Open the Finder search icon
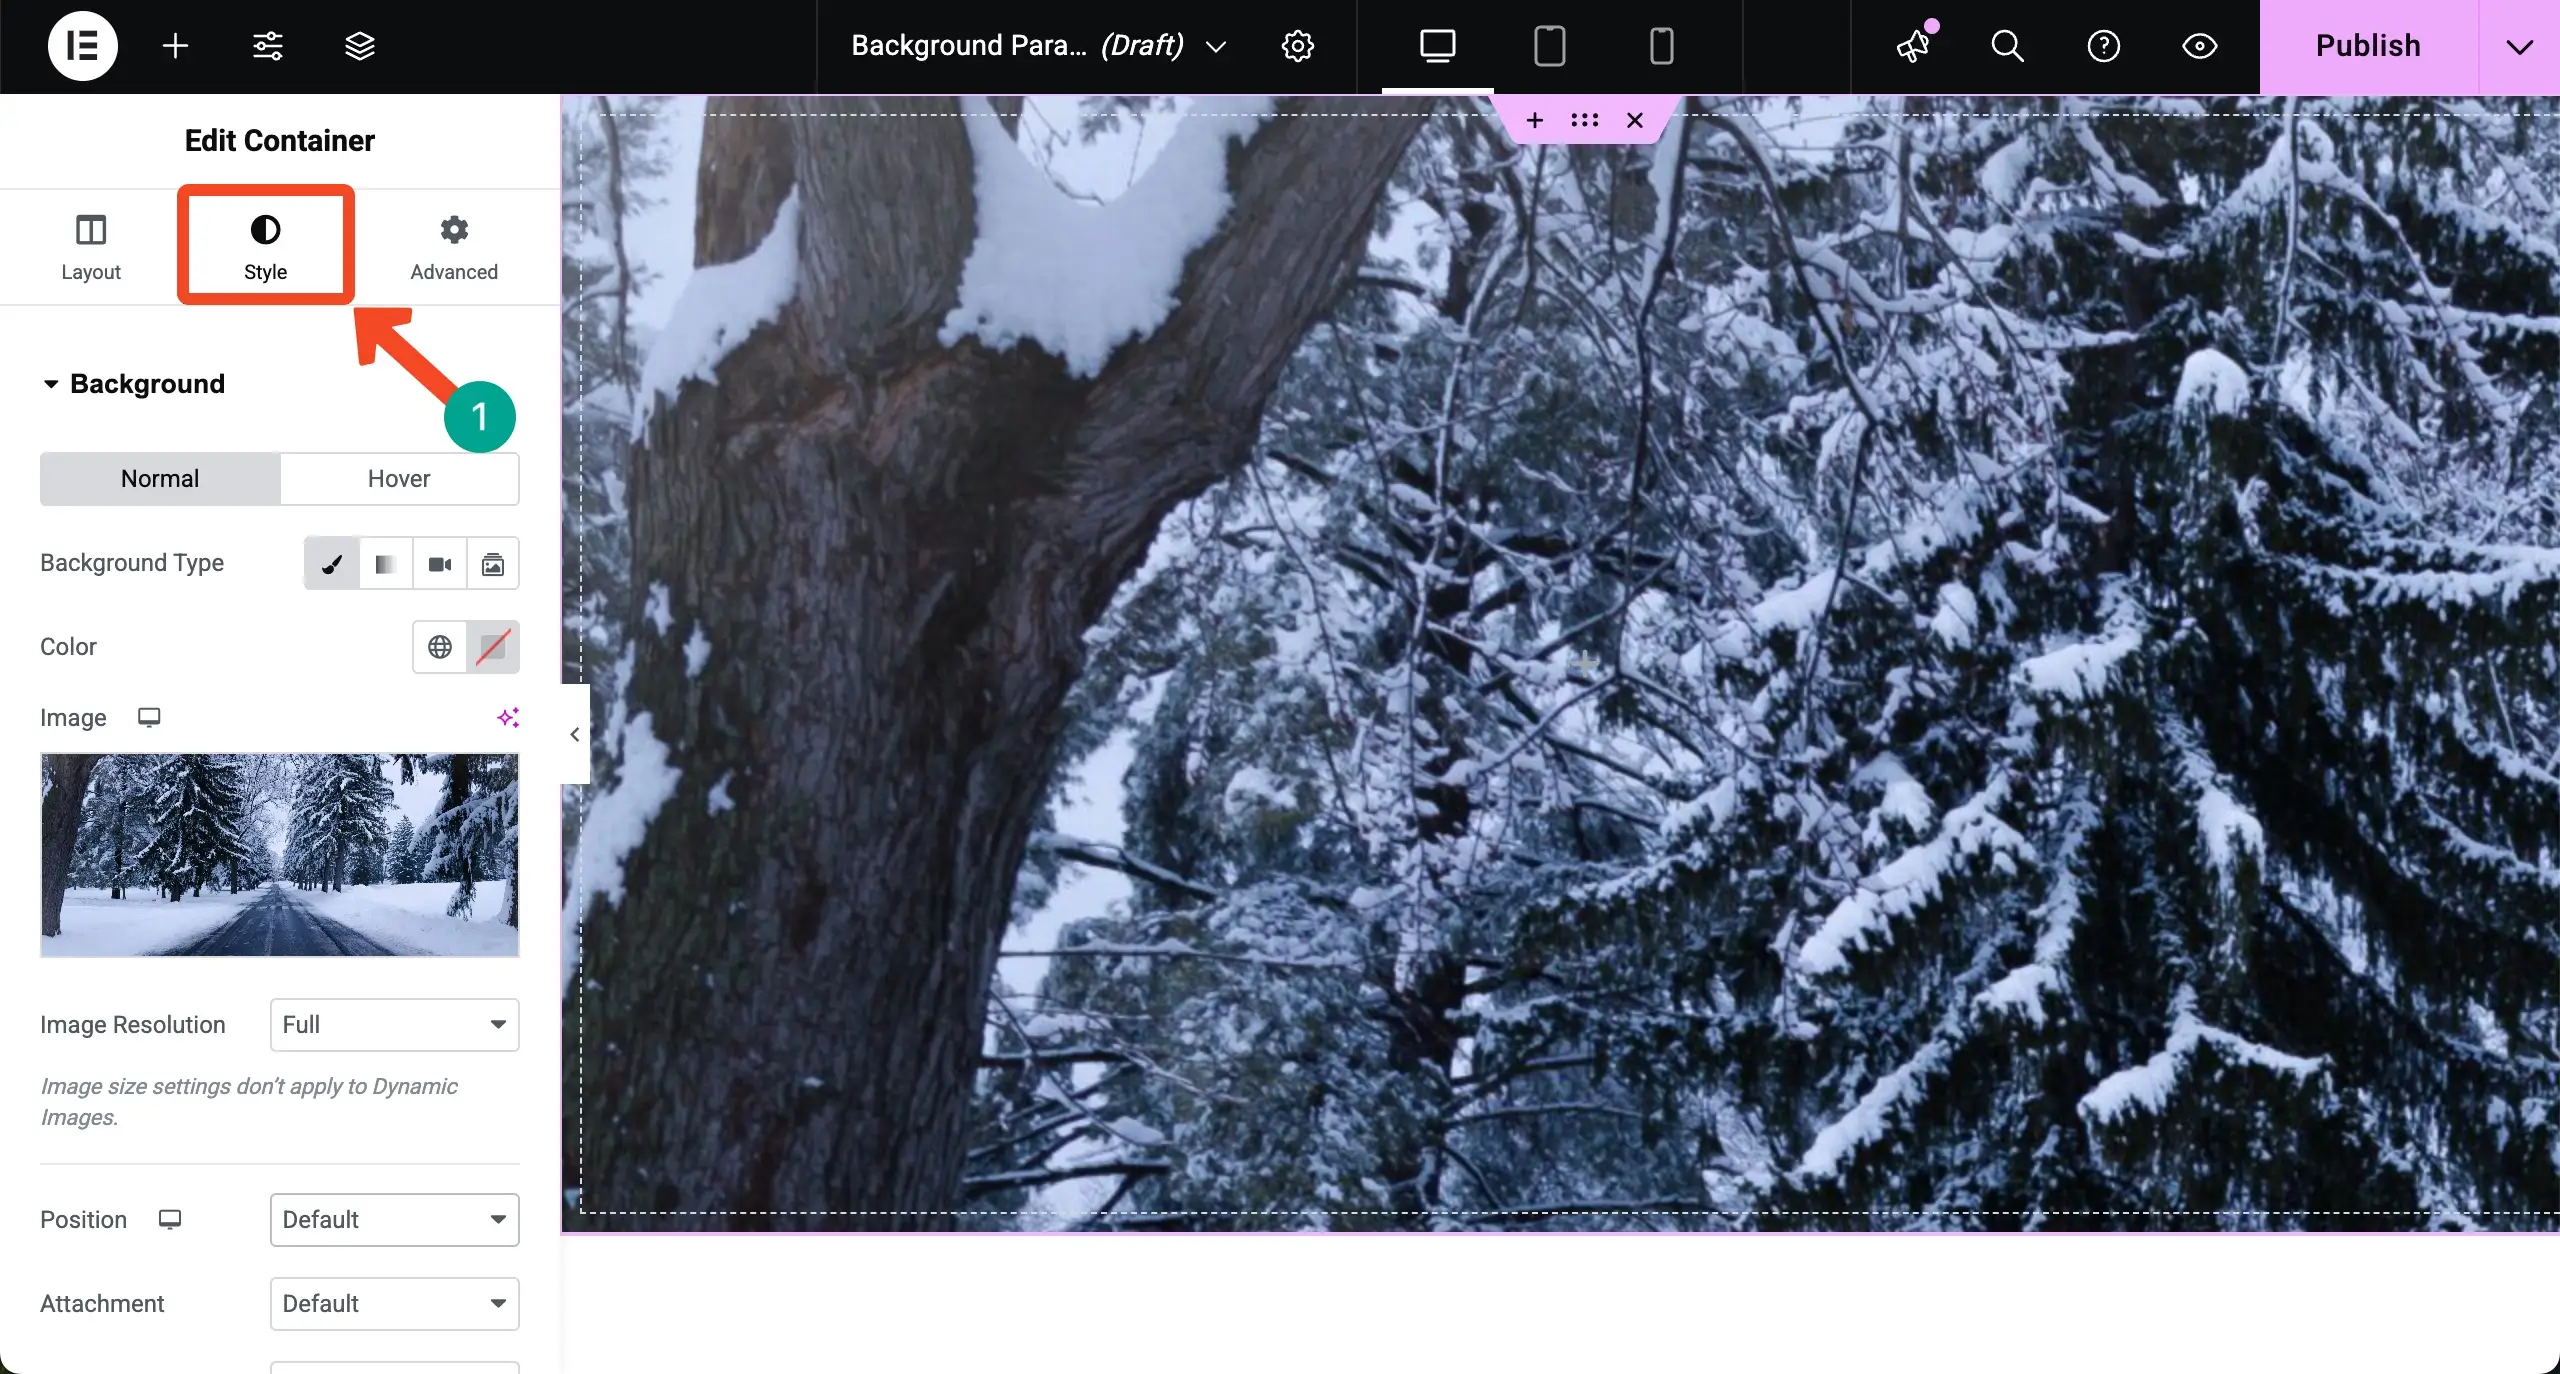Image resolution: width=2560 pixels, height=1374 pixels. (2007, 46)
